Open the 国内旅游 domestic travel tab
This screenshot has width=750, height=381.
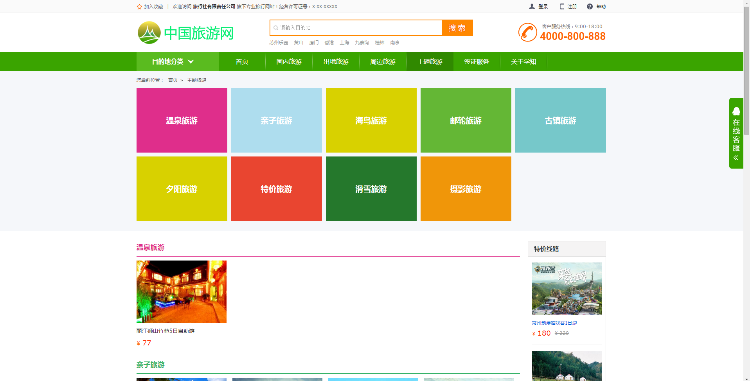click(x=289, y=62)
